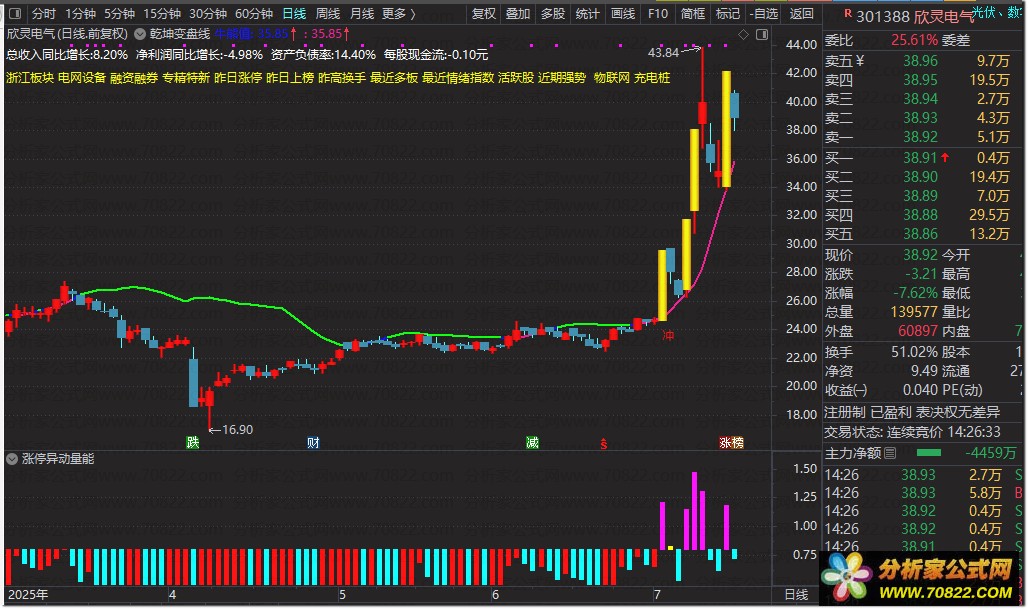Select the stock title 301388 欣灵电气
The image size is (1029, 609).
coord(915,16)
